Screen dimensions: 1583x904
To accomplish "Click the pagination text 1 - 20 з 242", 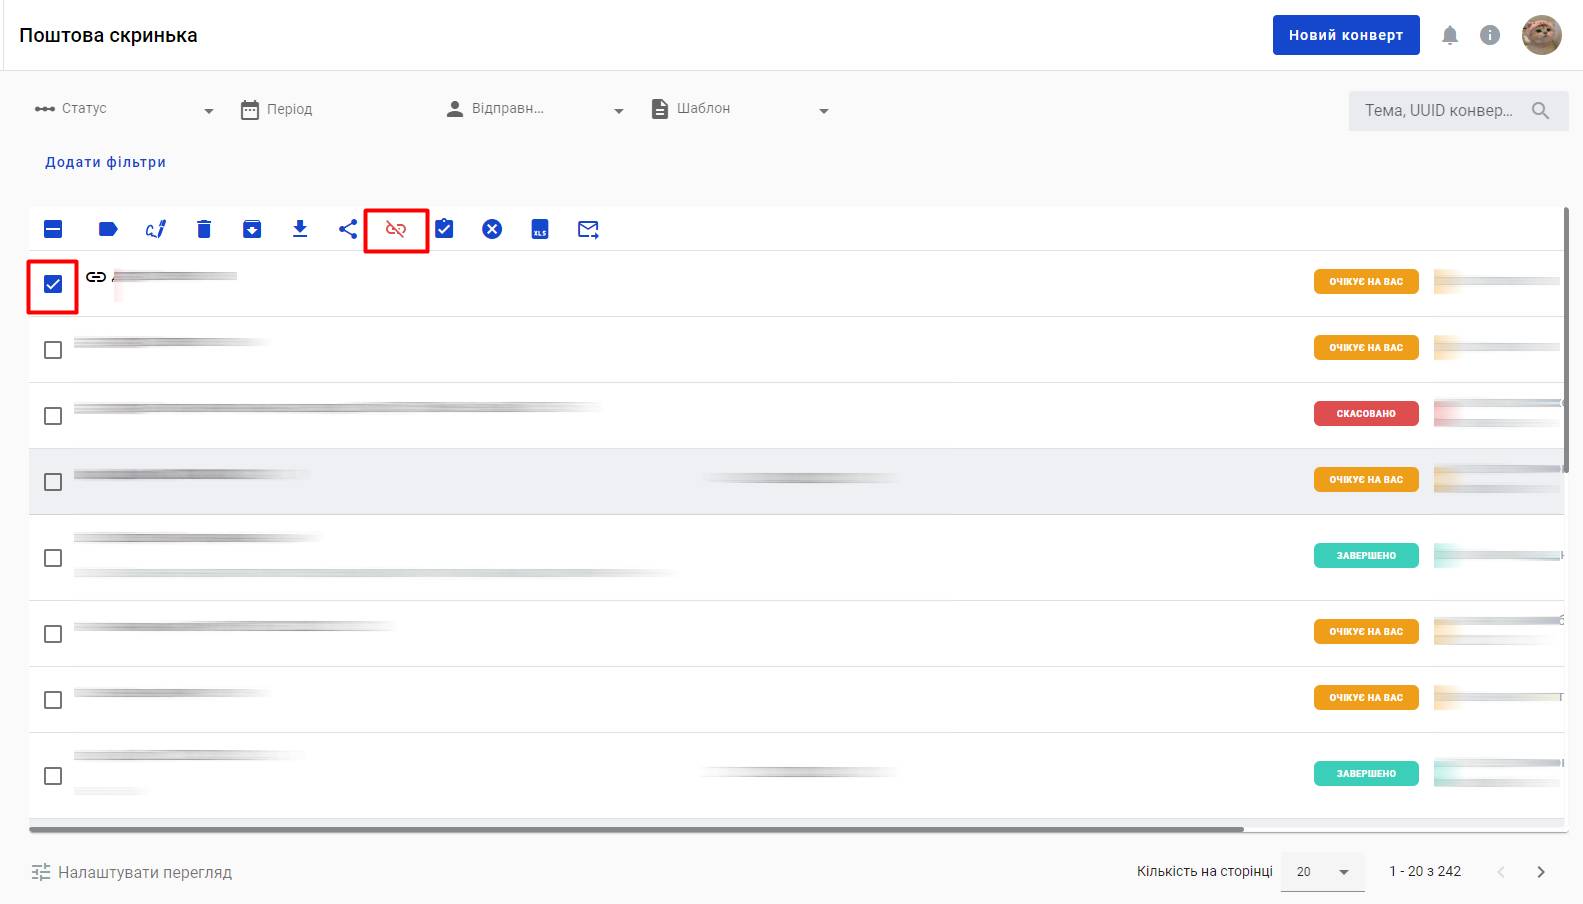I will [x=1425, y=872].
